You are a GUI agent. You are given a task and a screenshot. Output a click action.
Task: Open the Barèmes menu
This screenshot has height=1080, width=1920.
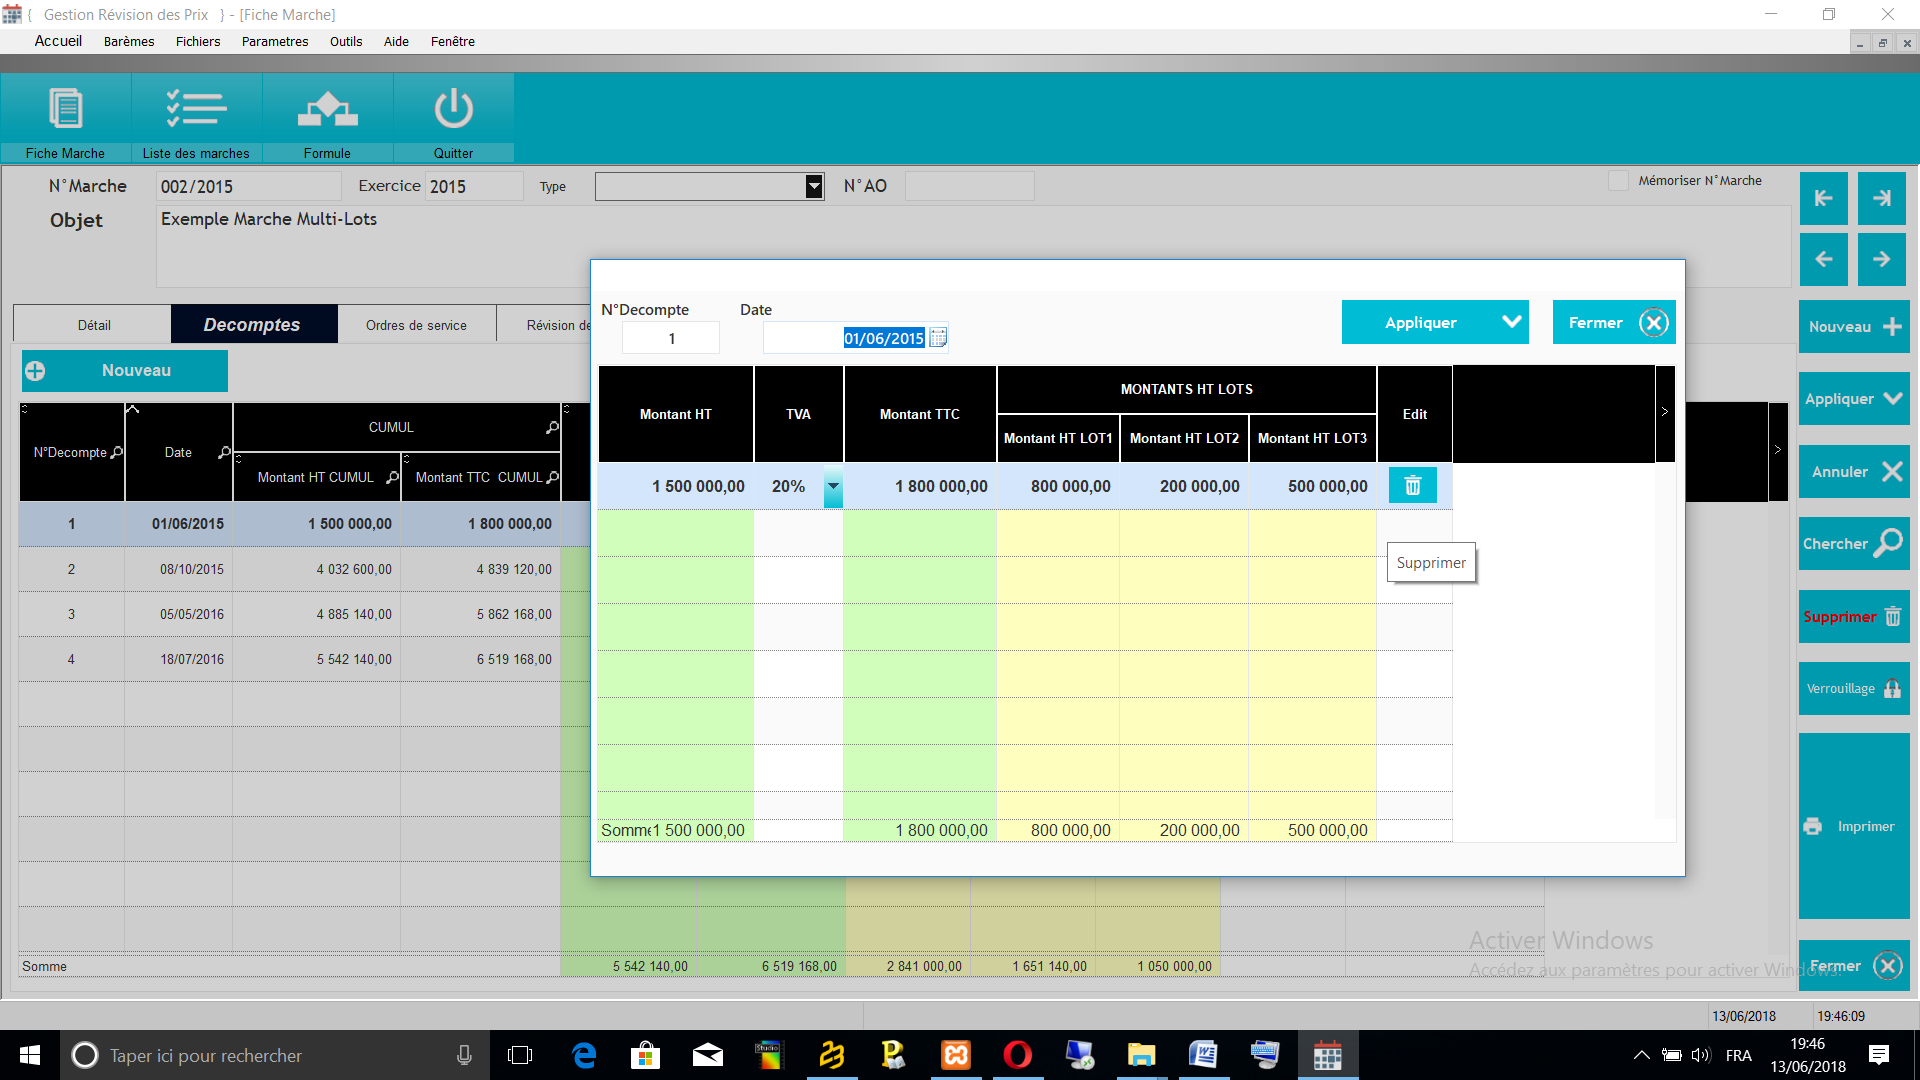129,41
